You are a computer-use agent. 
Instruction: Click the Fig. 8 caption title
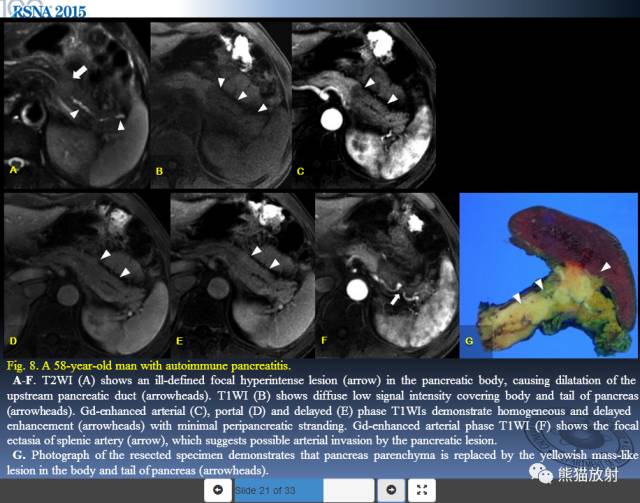coord(149,365)
